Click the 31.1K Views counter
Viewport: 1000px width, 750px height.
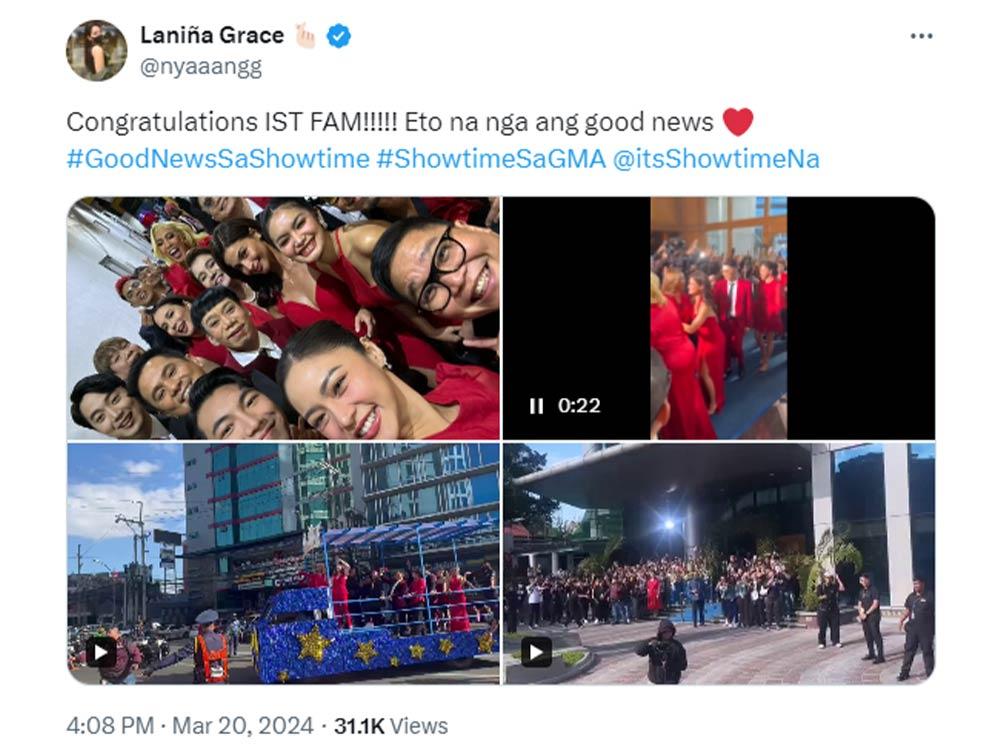click(x=391, y=726)
